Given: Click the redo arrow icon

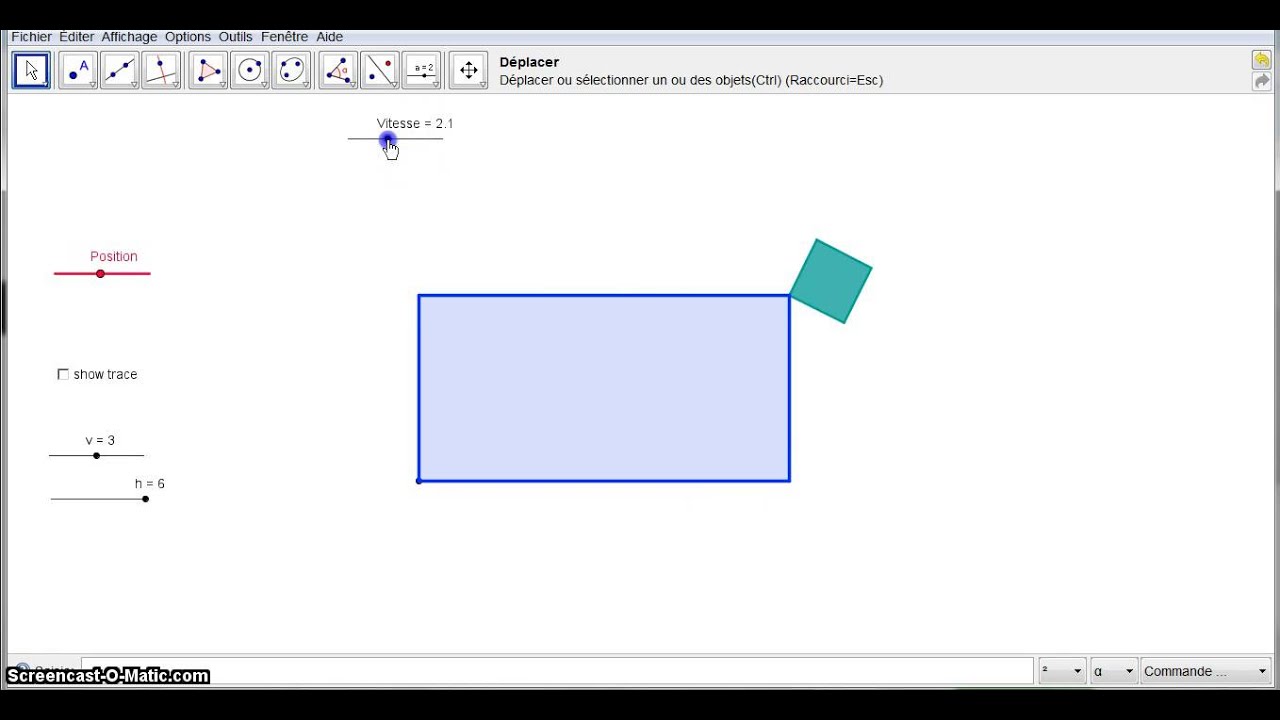Looking at the screenshot, I should tap(1261, 81).
